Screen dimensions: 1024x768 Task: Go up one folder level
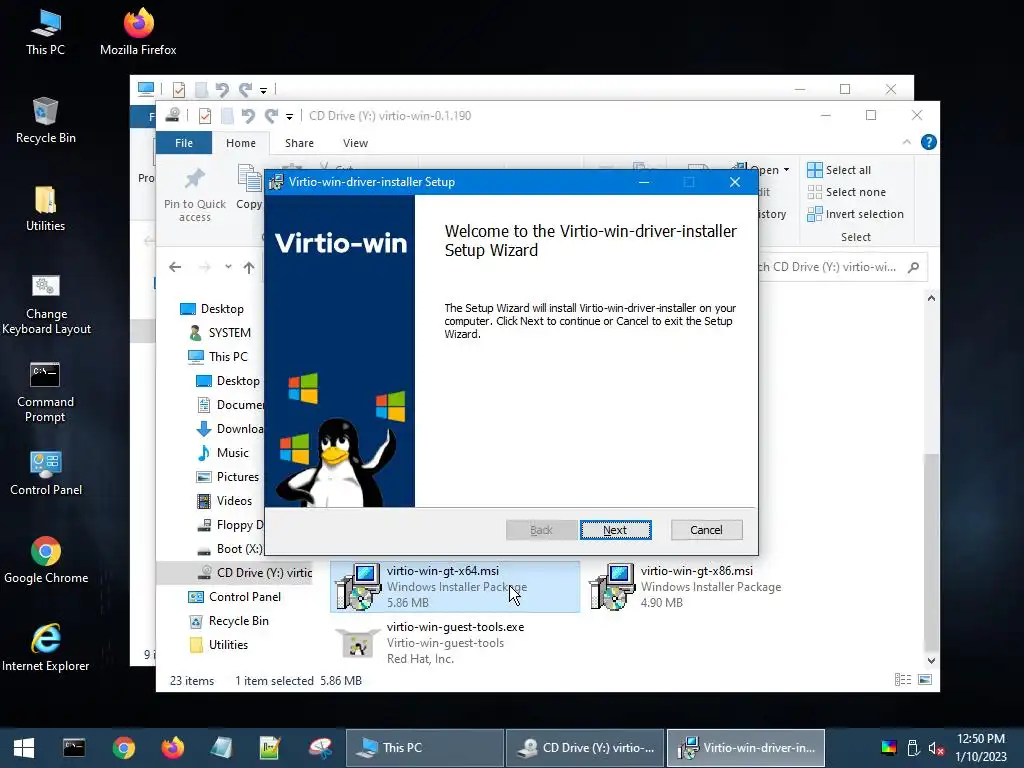249,267
